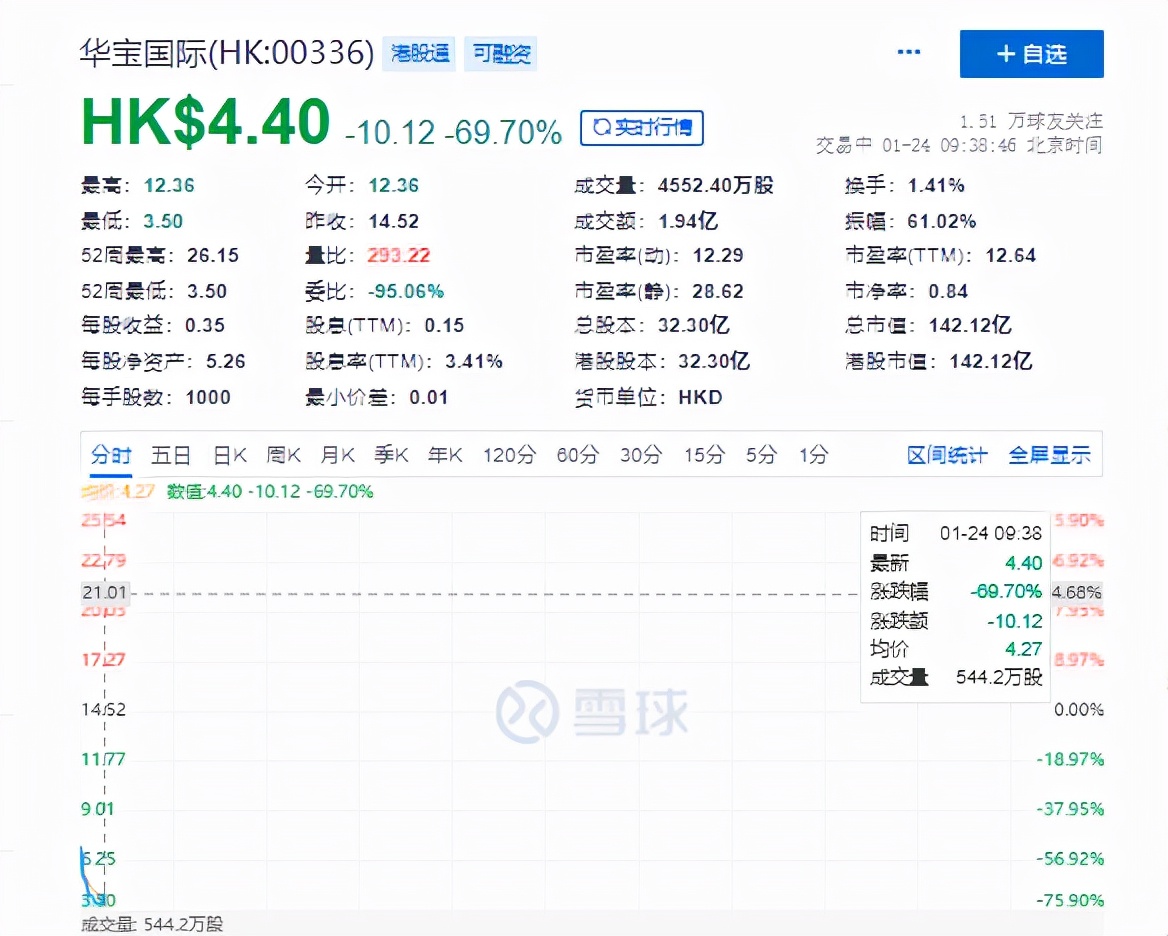Click the 总股本 value 32.30亿
The height and width of the screenshot is (936, 1168).
tap(694, 325)
